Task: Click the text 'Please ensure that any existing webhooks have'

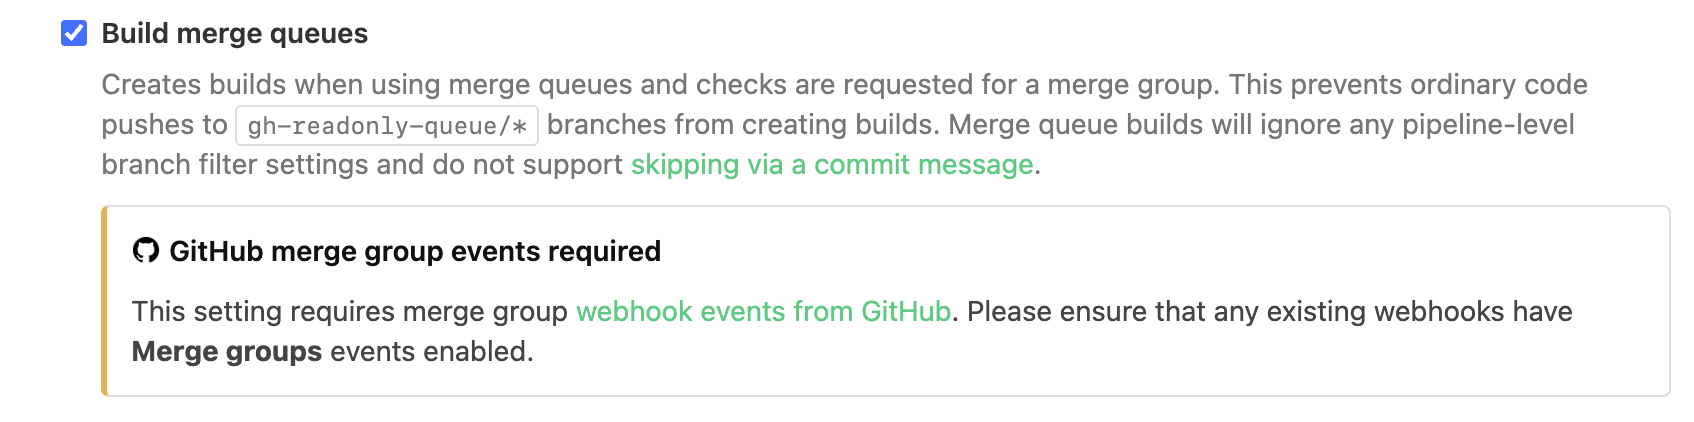Action: [1269, 312]
